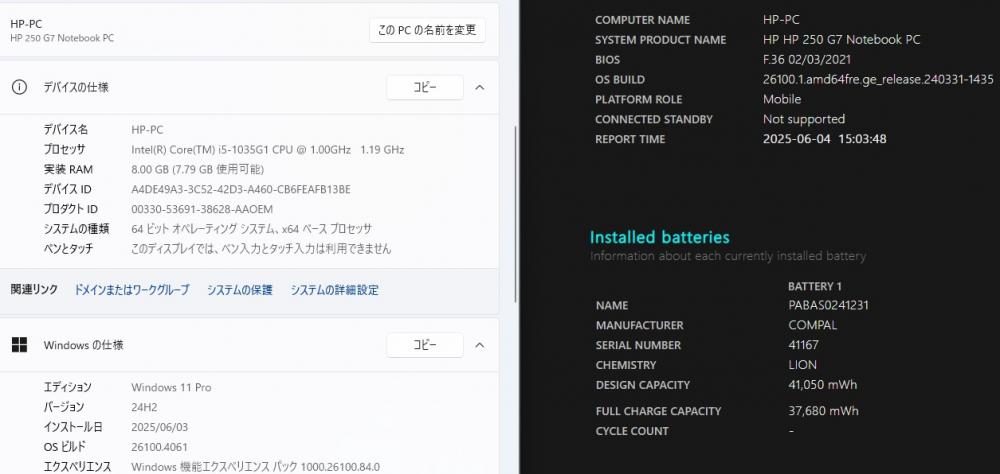The image size is (1000, 474).
Task: Select the 64-bit system type value
Action: [x=251, y=229]
